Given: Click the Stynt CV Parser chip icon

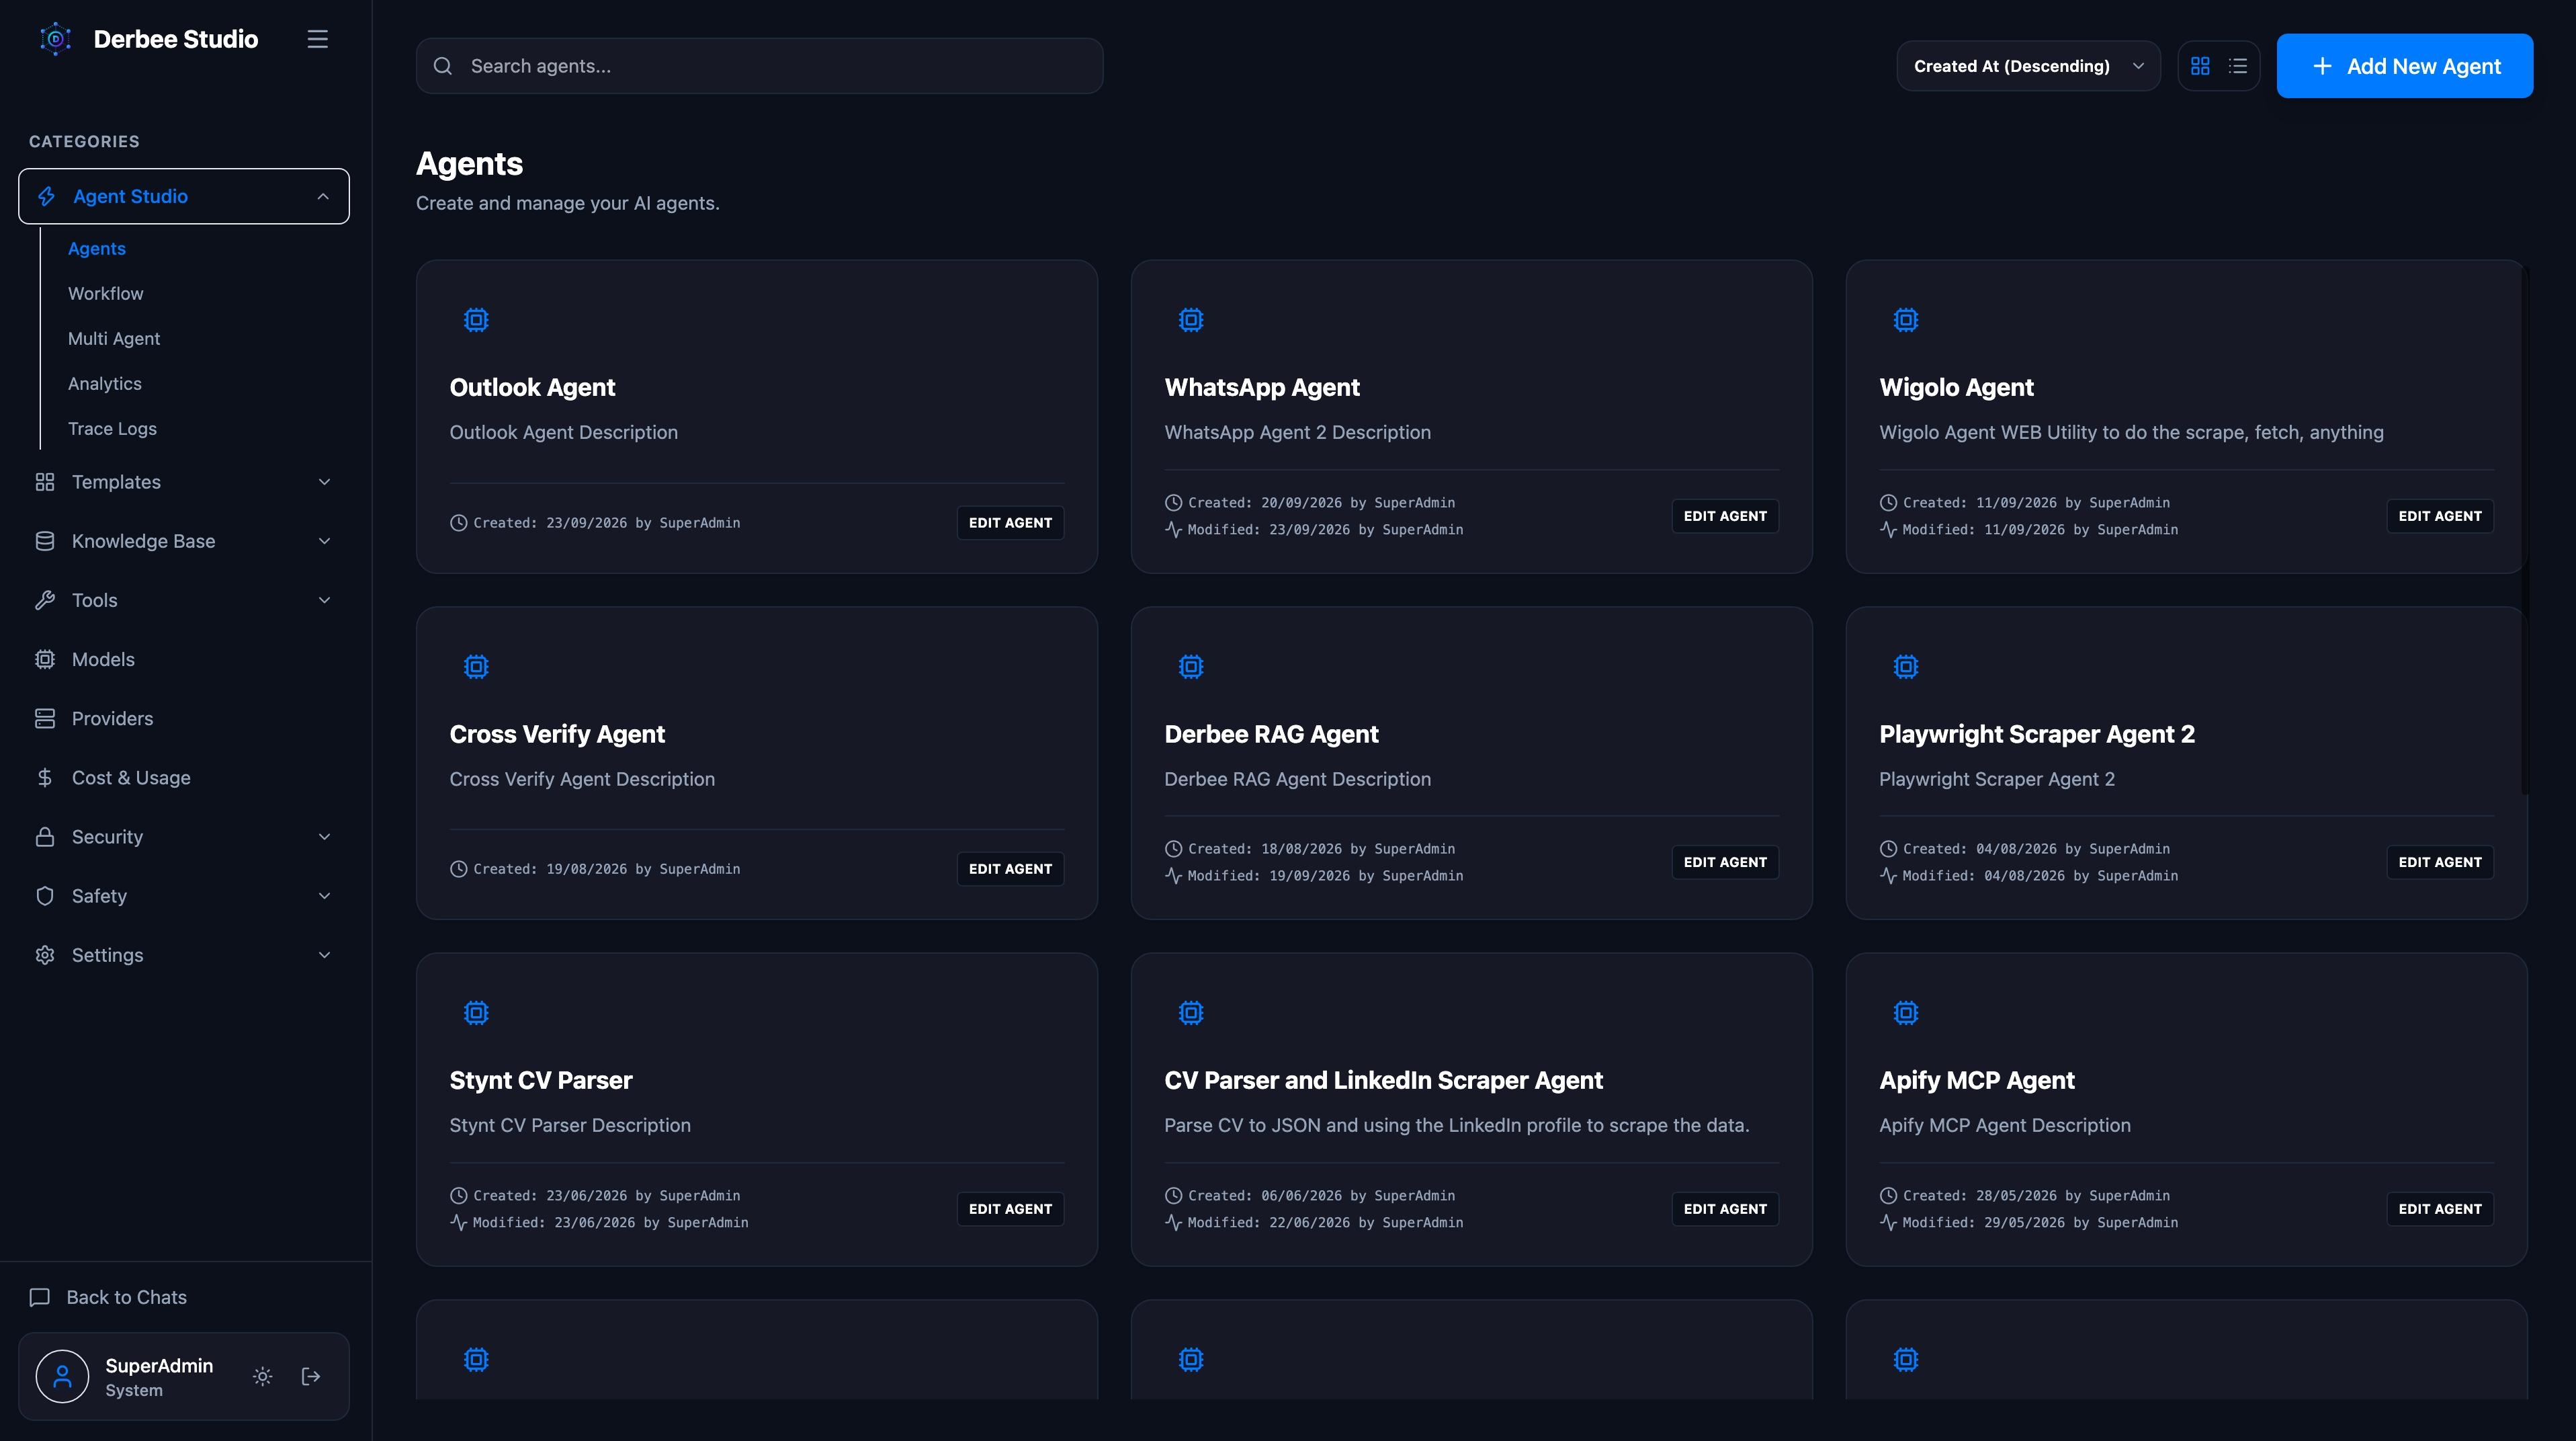Looking at the screenshot, I should coord(476,1013).
